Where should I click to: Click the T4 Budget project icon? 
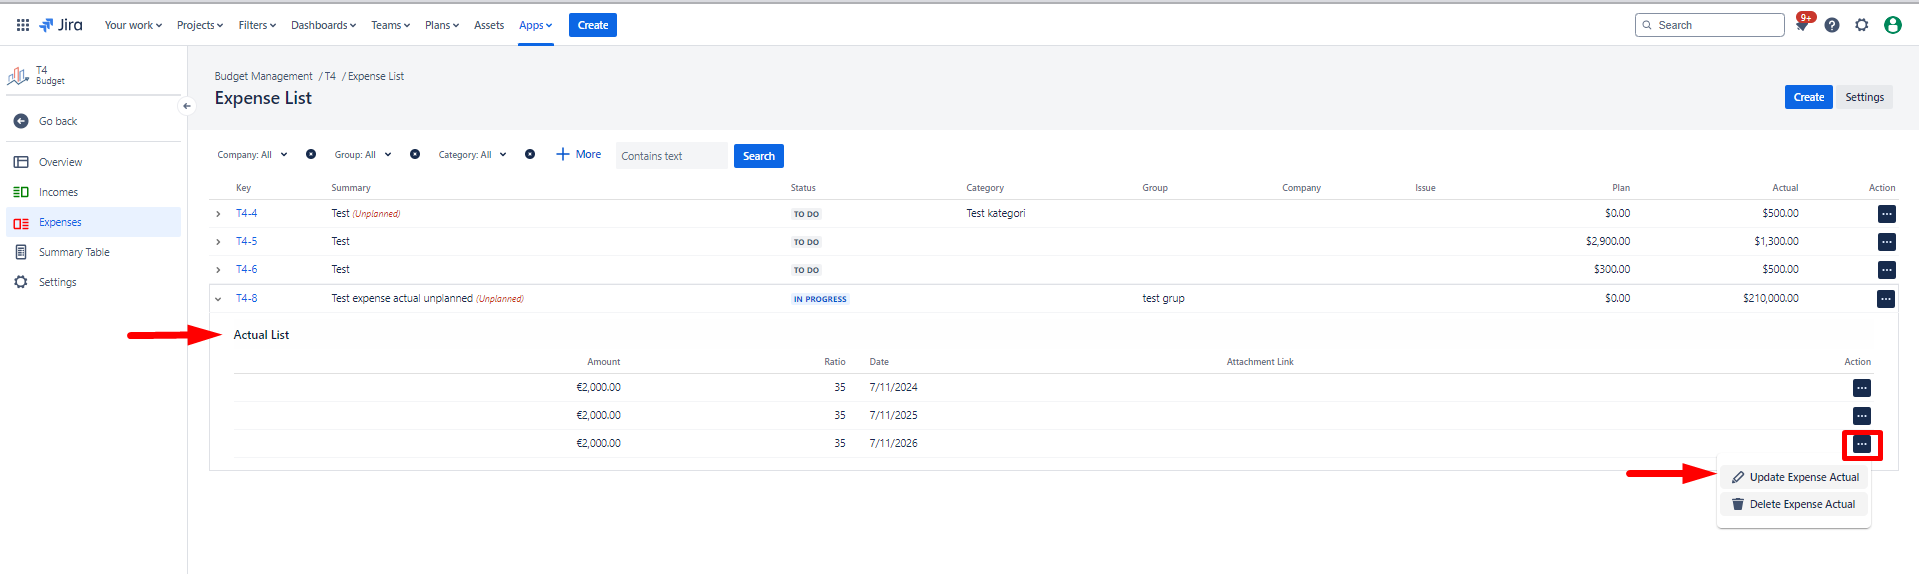[x=18, y=75]
